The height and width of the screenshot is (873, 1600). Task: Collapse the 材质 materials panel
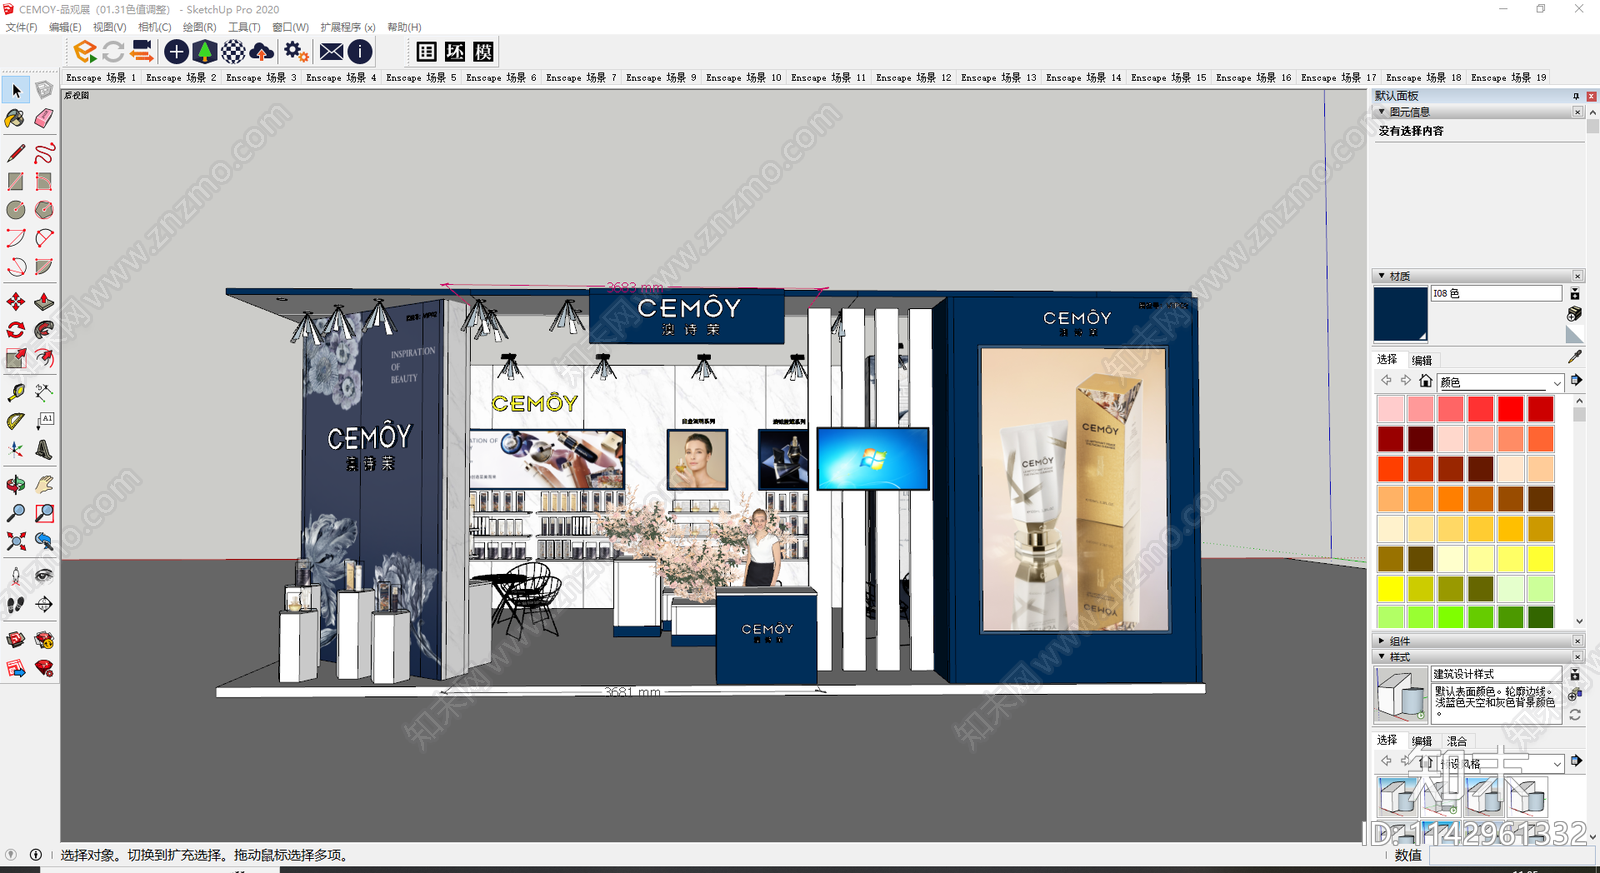pyautogui.click(x=1382, y=276)
